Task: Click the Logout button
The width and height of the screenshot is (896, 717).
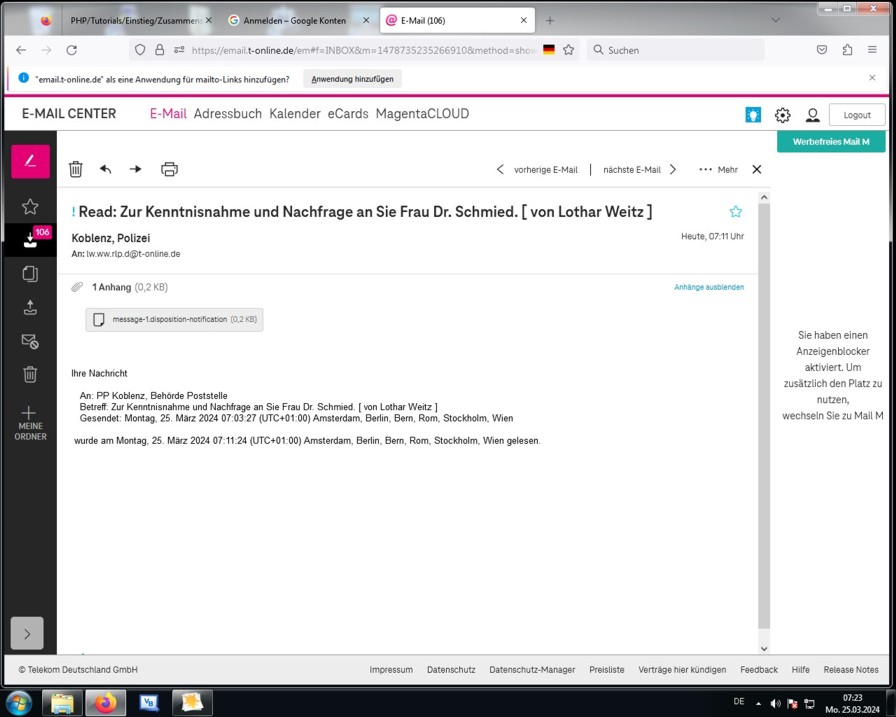Action: (857, 115)
